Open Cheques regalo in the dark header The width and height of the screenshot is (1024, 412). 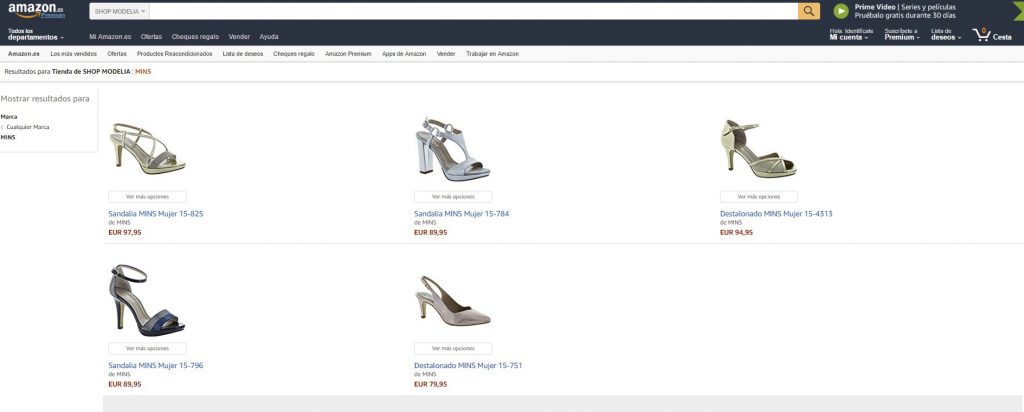(x=195, y=37)
